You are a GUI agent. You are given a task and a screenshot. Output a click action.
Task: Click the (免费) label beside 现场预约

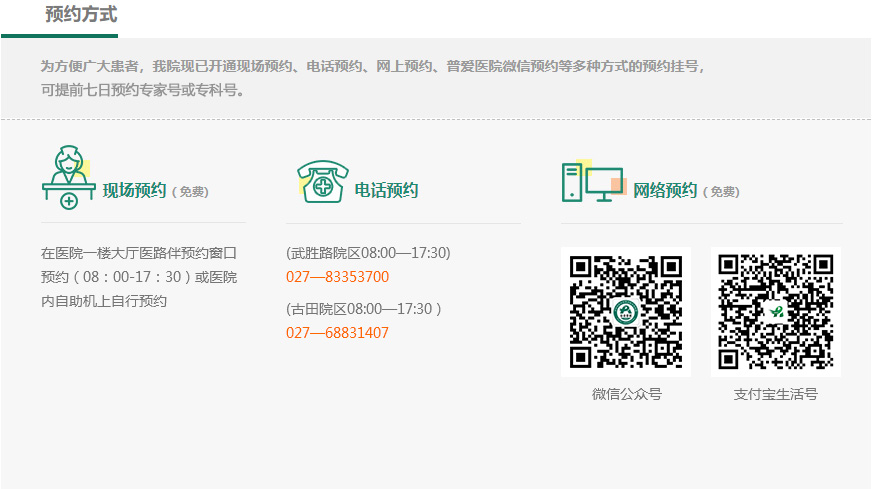190,192
